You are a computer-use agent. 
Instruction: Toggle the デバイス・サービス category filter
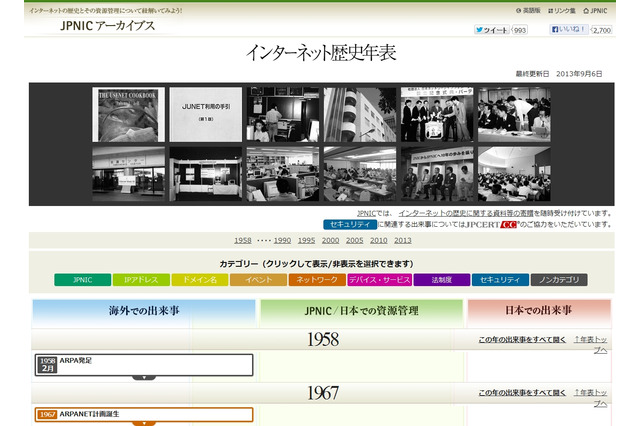380,280
